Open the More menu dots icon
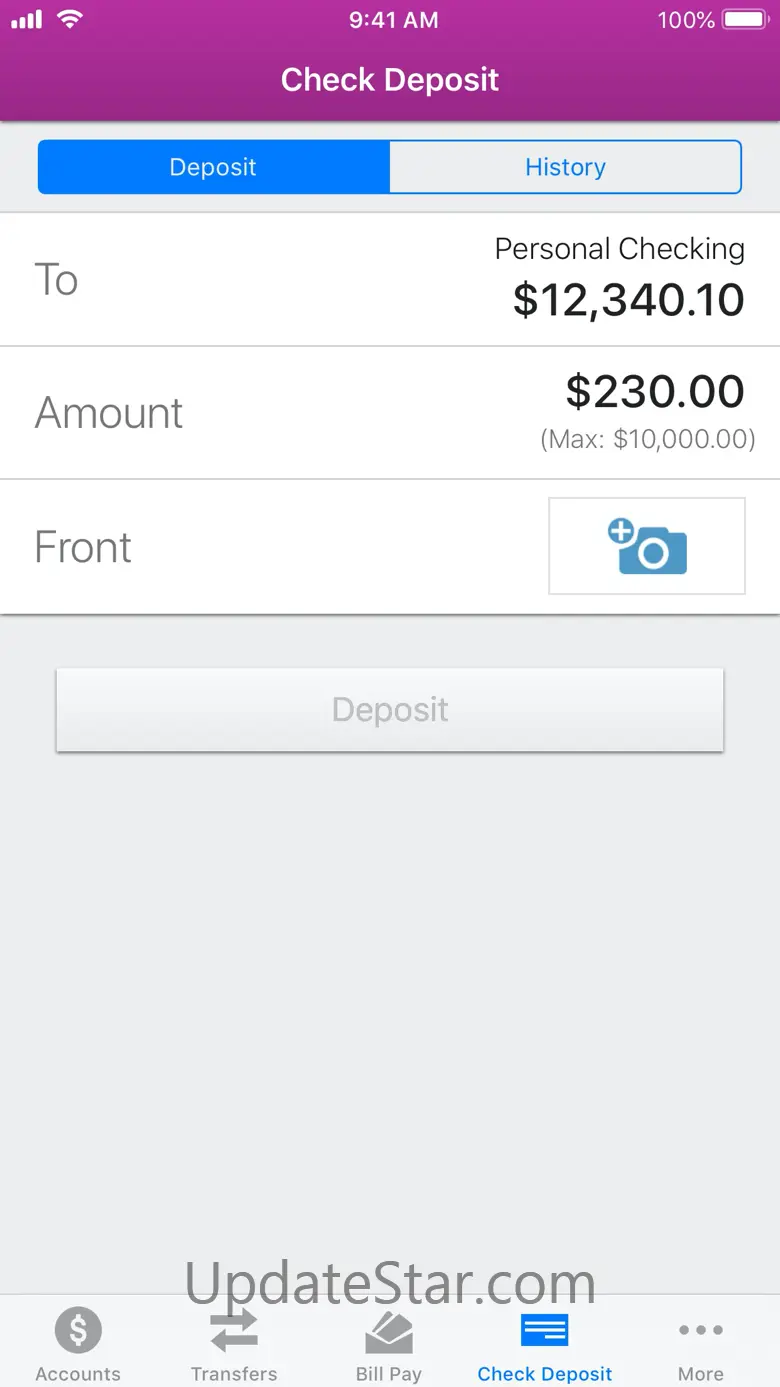 click(700, 1330)
